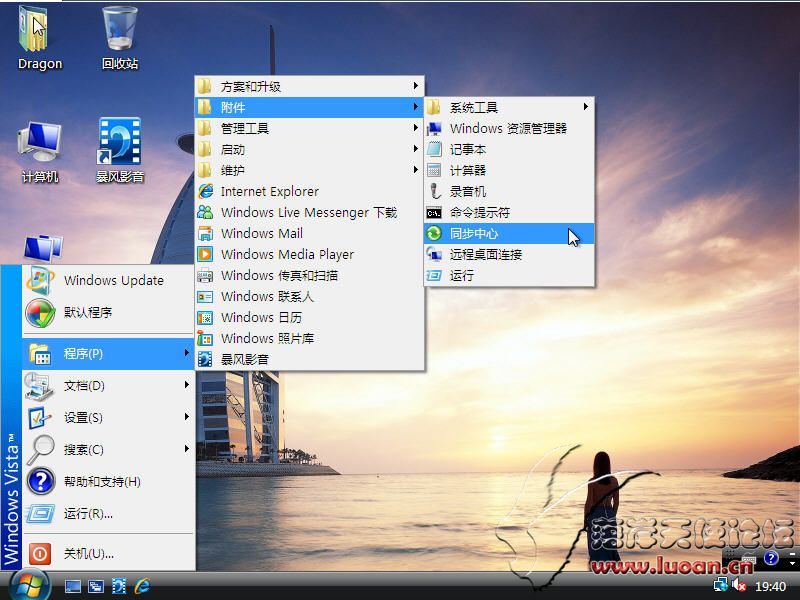Select the 文档(D) label in Start menu
800x600 pixels.
(84, 386)
